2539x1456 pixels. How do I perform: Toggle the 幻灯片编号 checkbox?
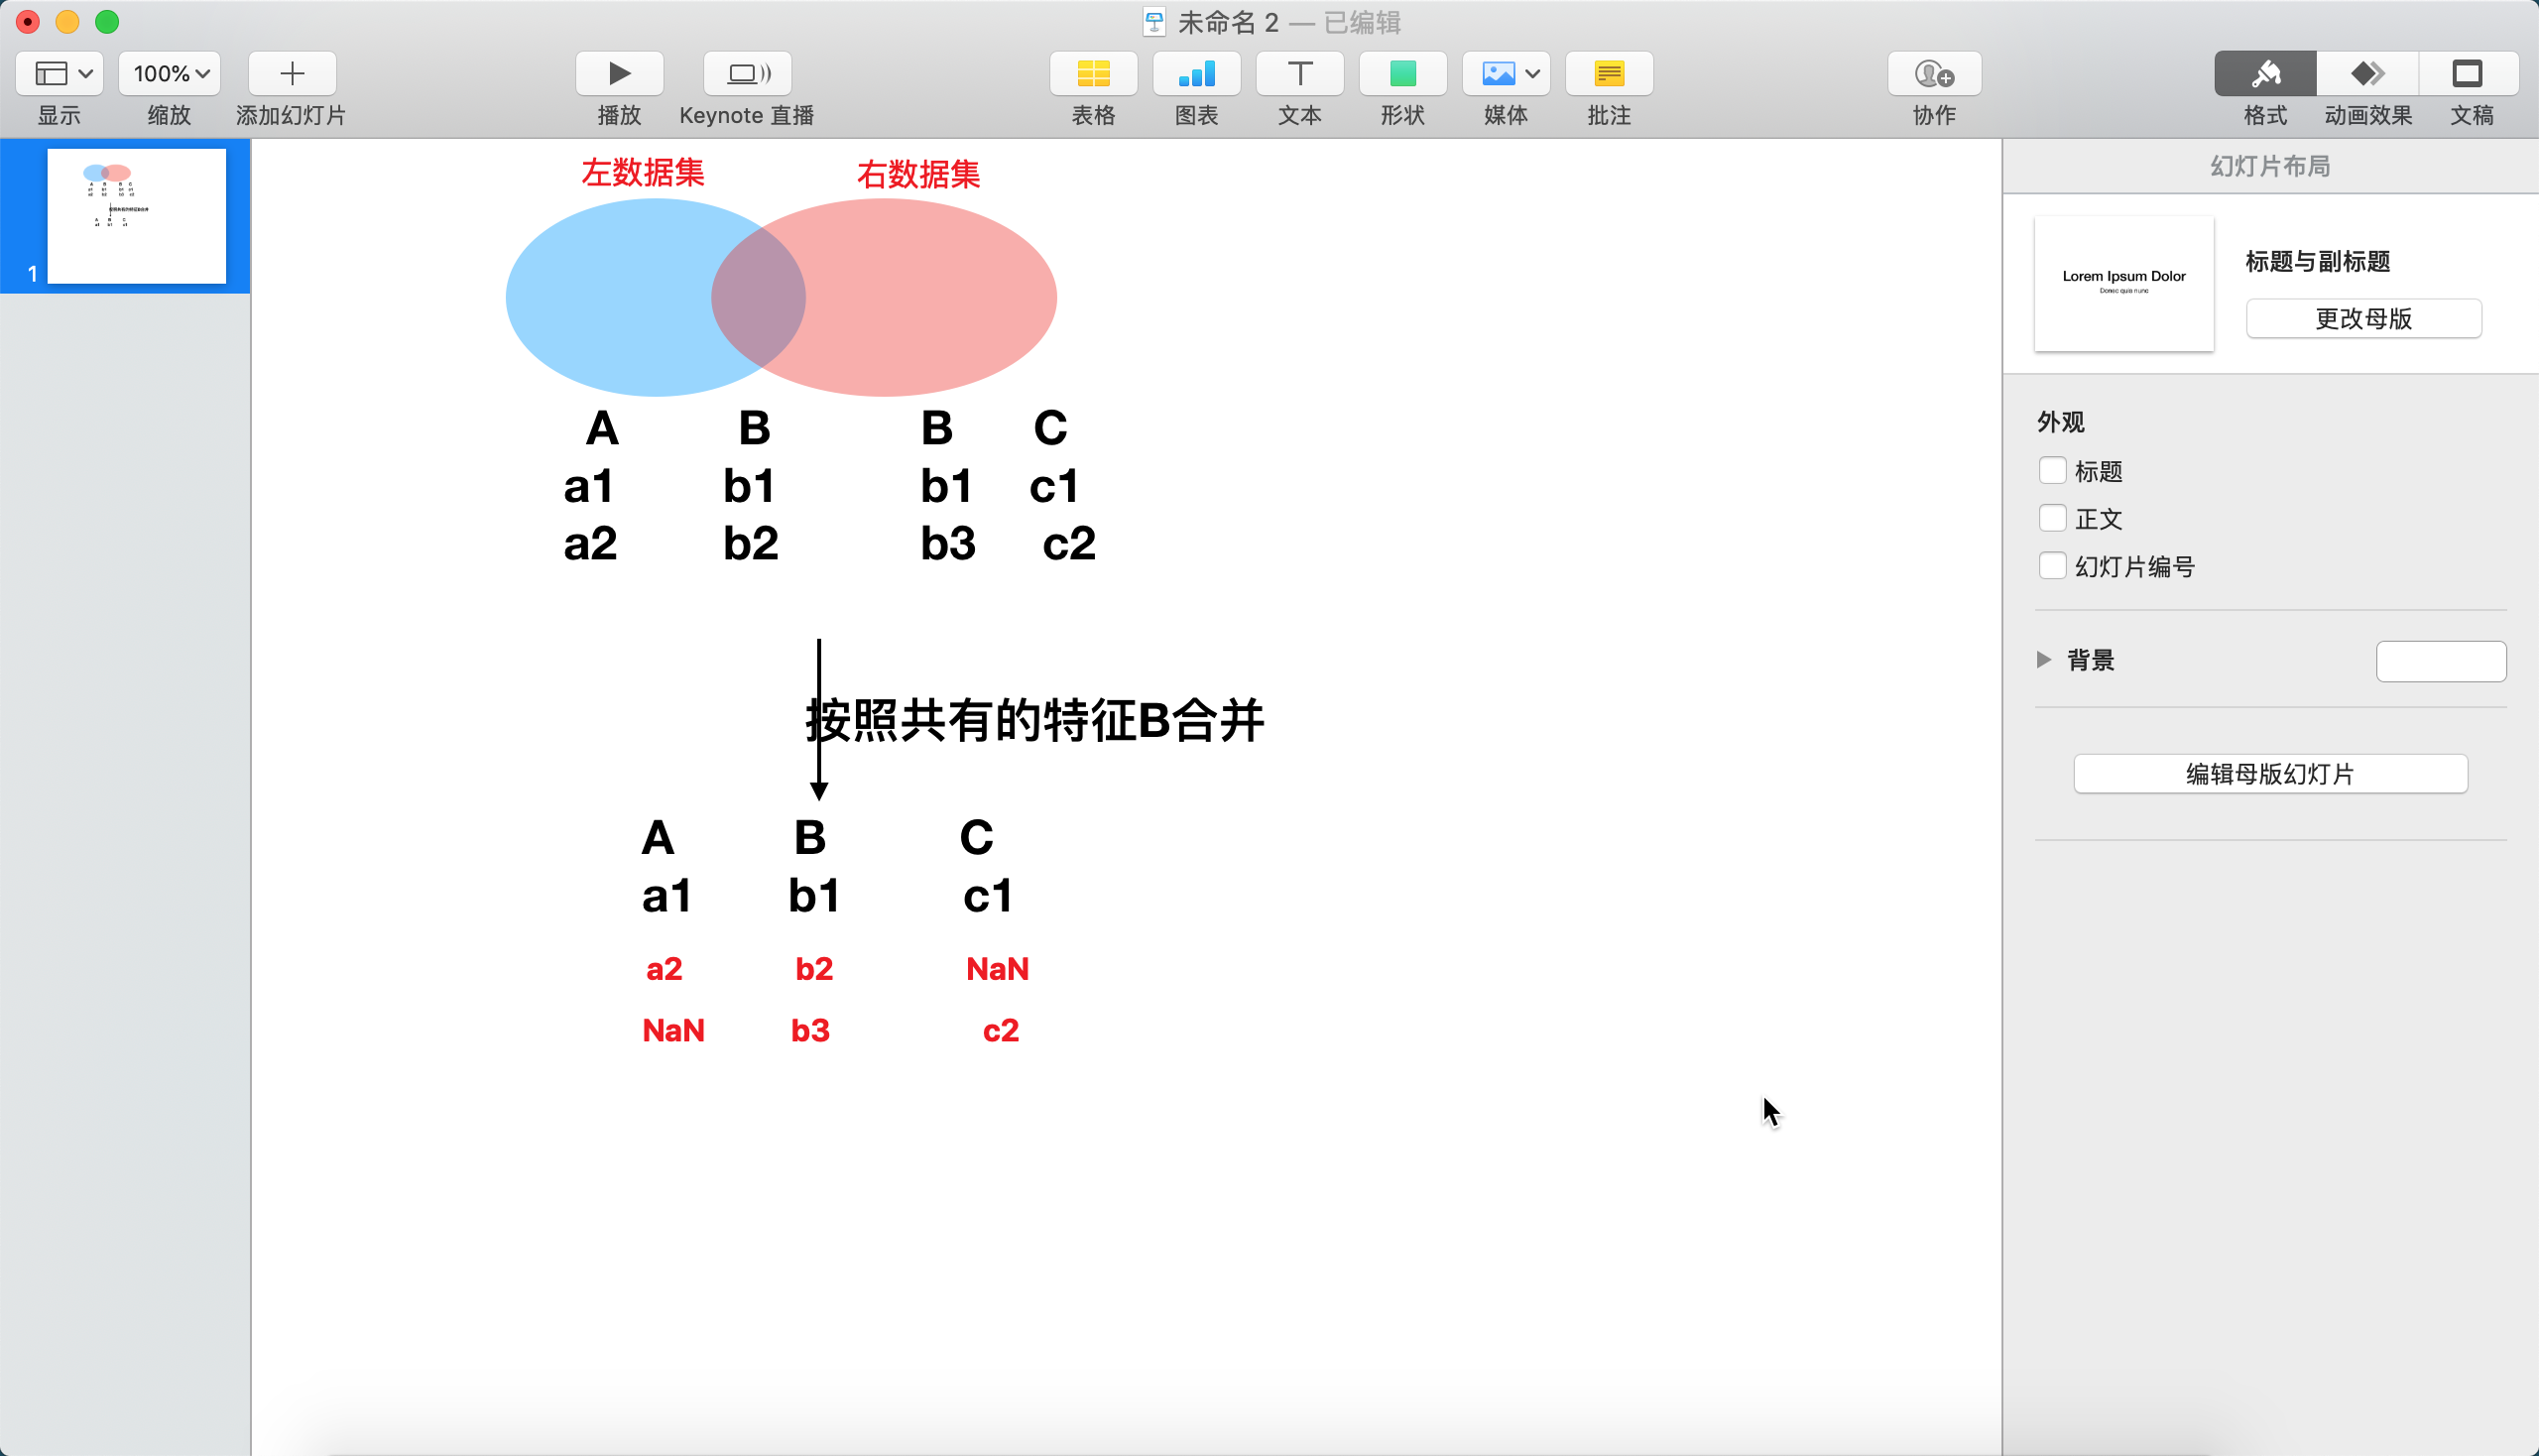pos(2052,566)
